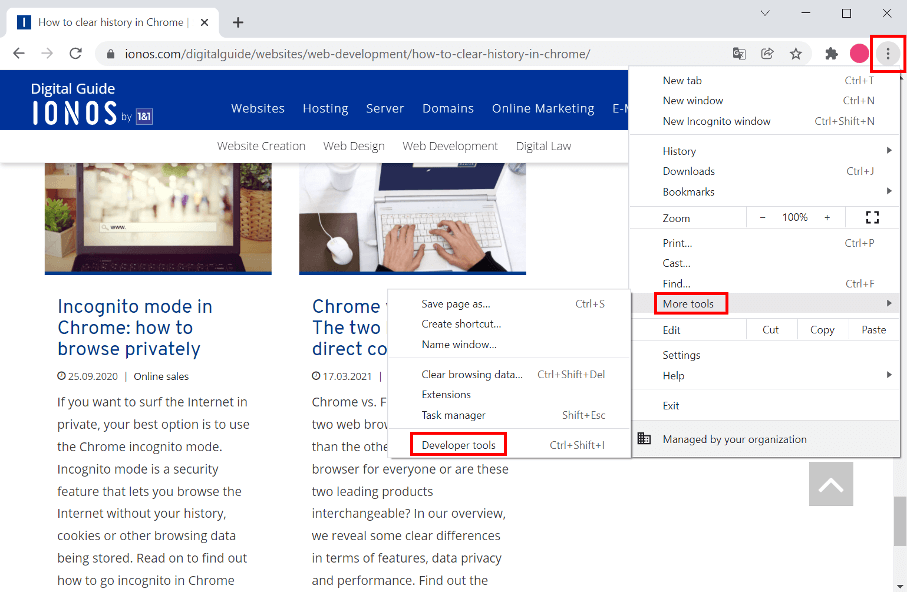Open the Website Creation subcategory
The height and width of the screenshot is (592, 908).
click(x=261, y=147)
